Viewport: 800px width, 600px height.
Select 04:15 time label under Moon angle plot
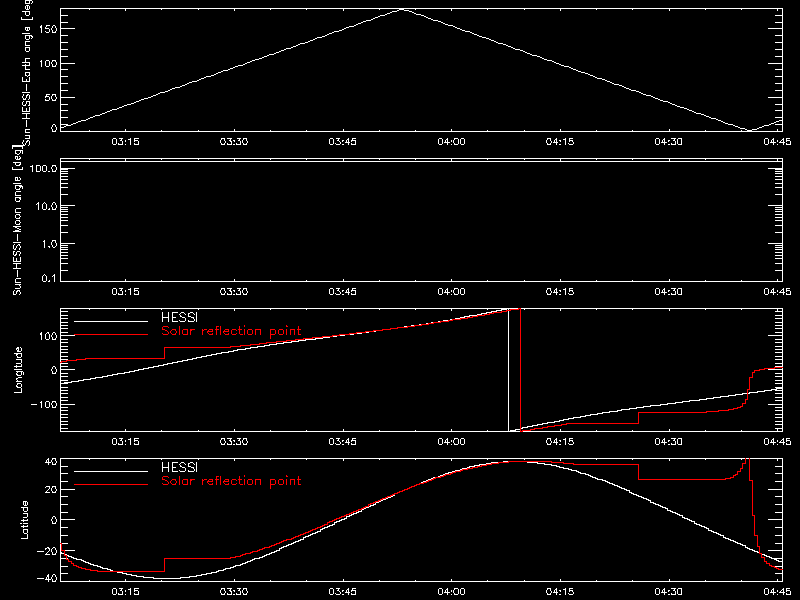click(560, 291)
